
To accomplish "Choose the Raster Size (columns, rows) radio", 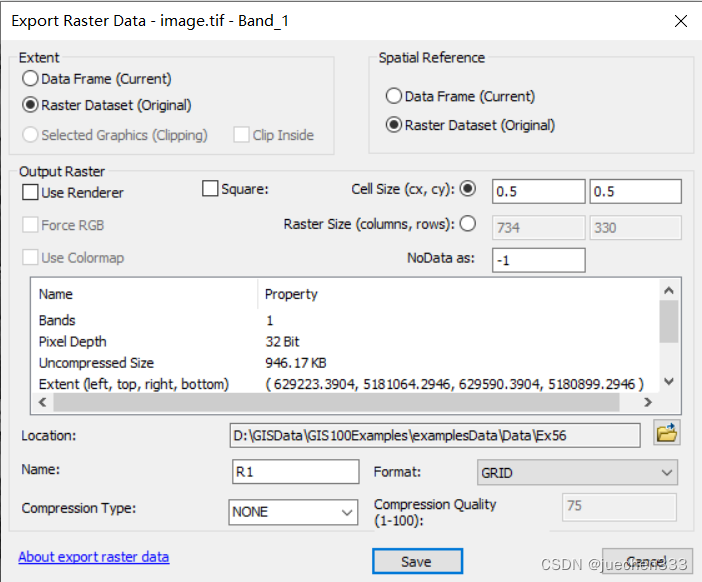I will coord(468,223).
